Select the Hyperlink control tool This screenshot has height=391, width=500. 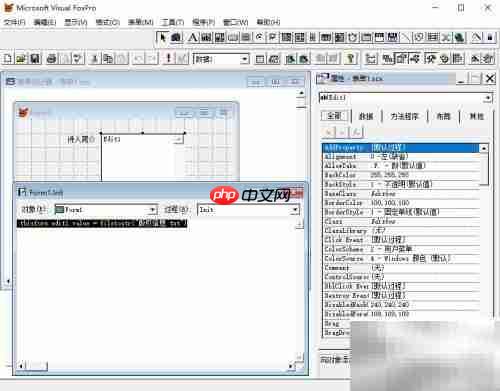[x=459, y=37]
